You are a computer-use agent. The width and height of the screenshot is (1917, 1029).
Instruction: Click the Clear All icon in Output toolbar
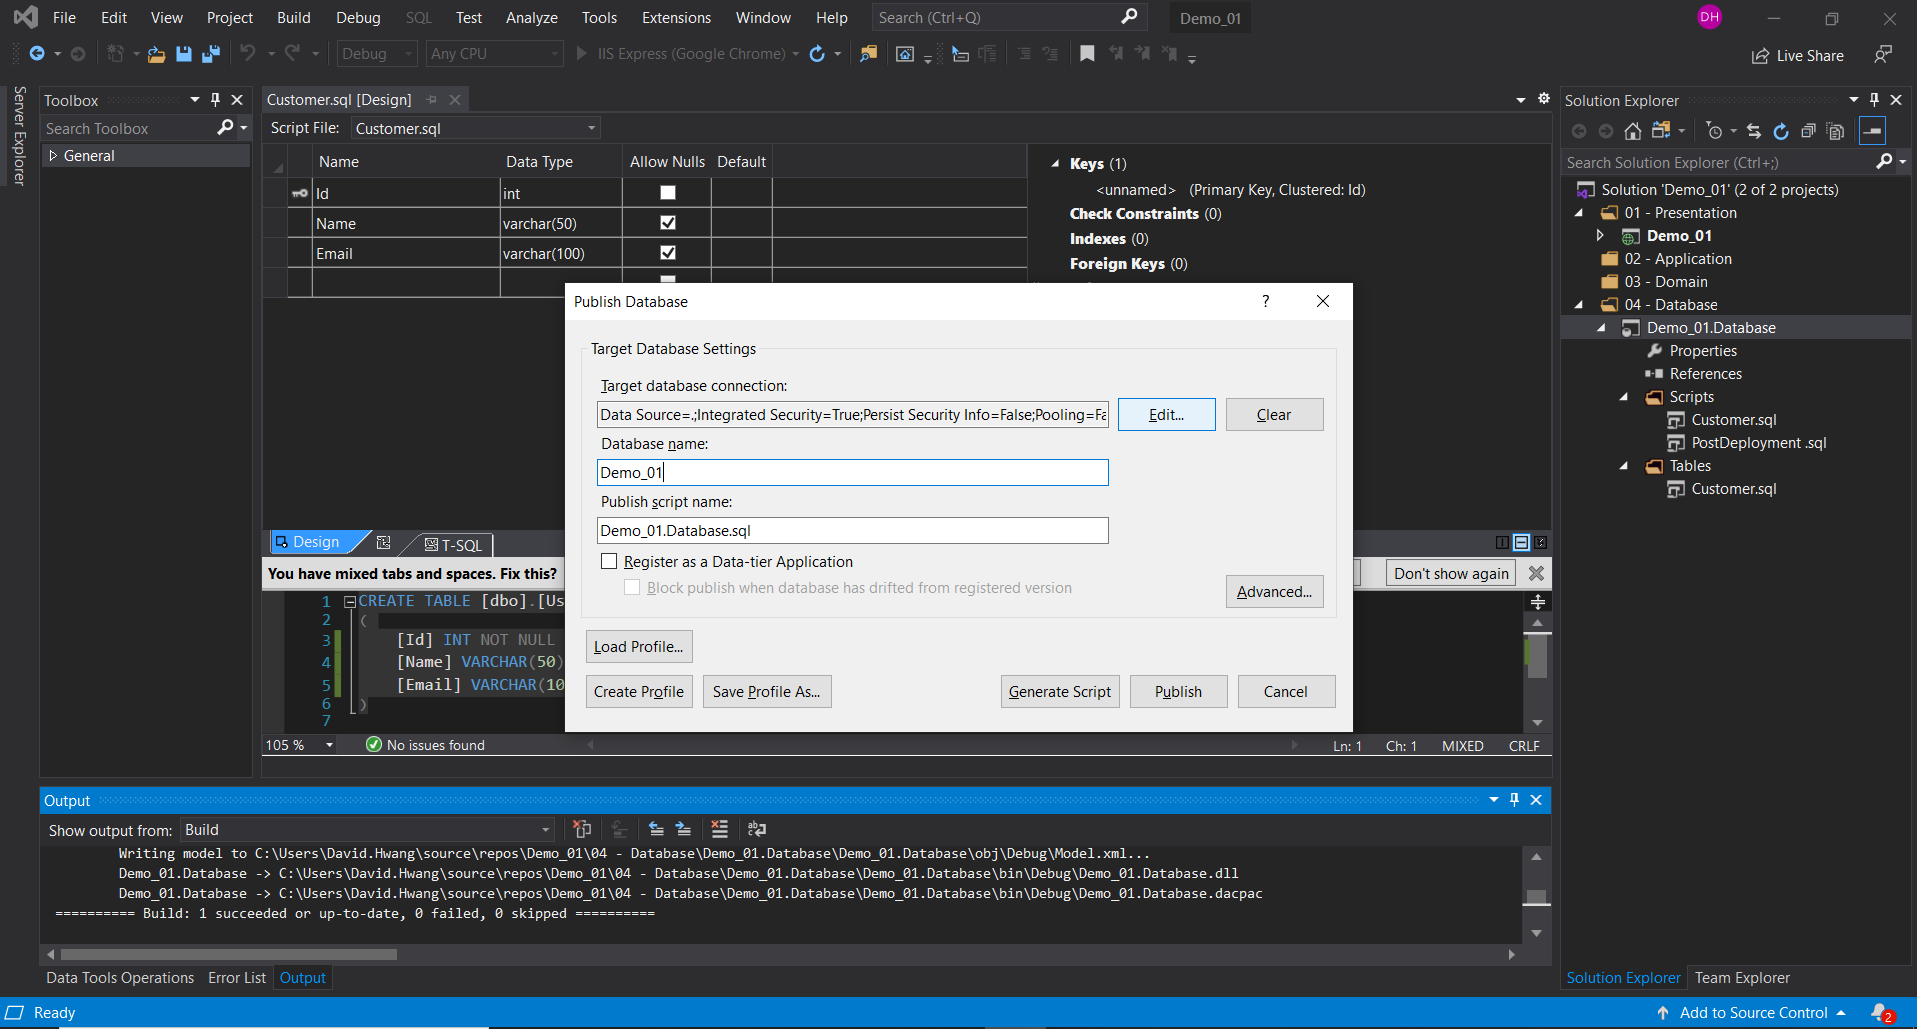pos(719,829)
